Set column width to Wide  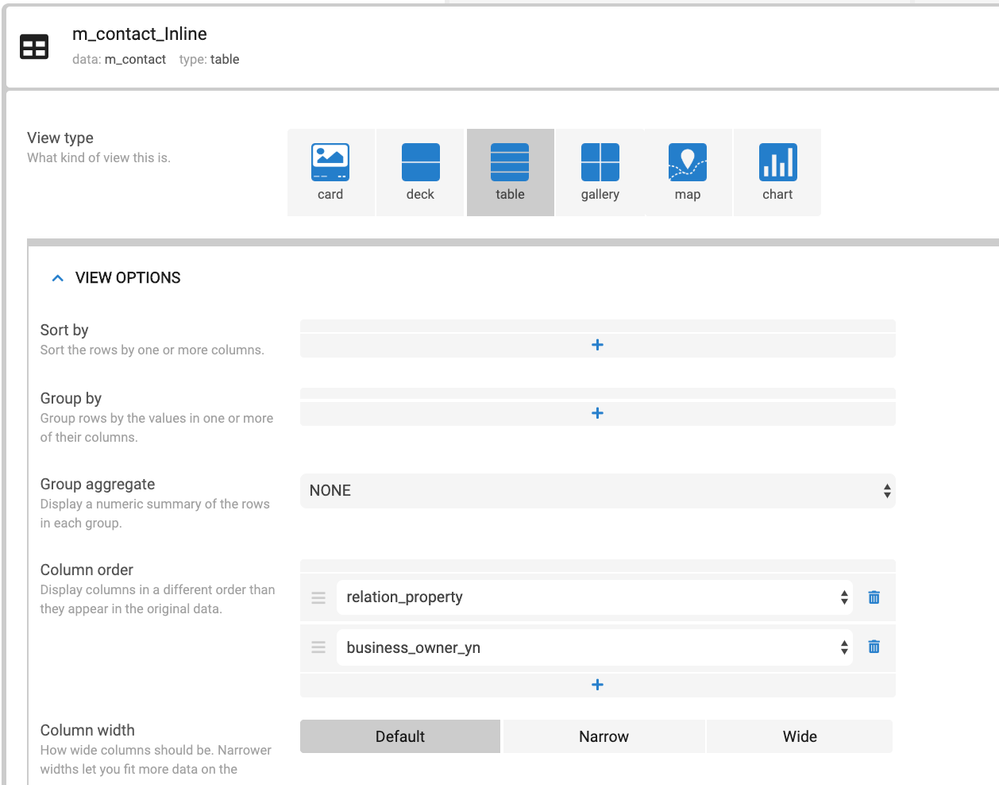(x=800, y=737)
